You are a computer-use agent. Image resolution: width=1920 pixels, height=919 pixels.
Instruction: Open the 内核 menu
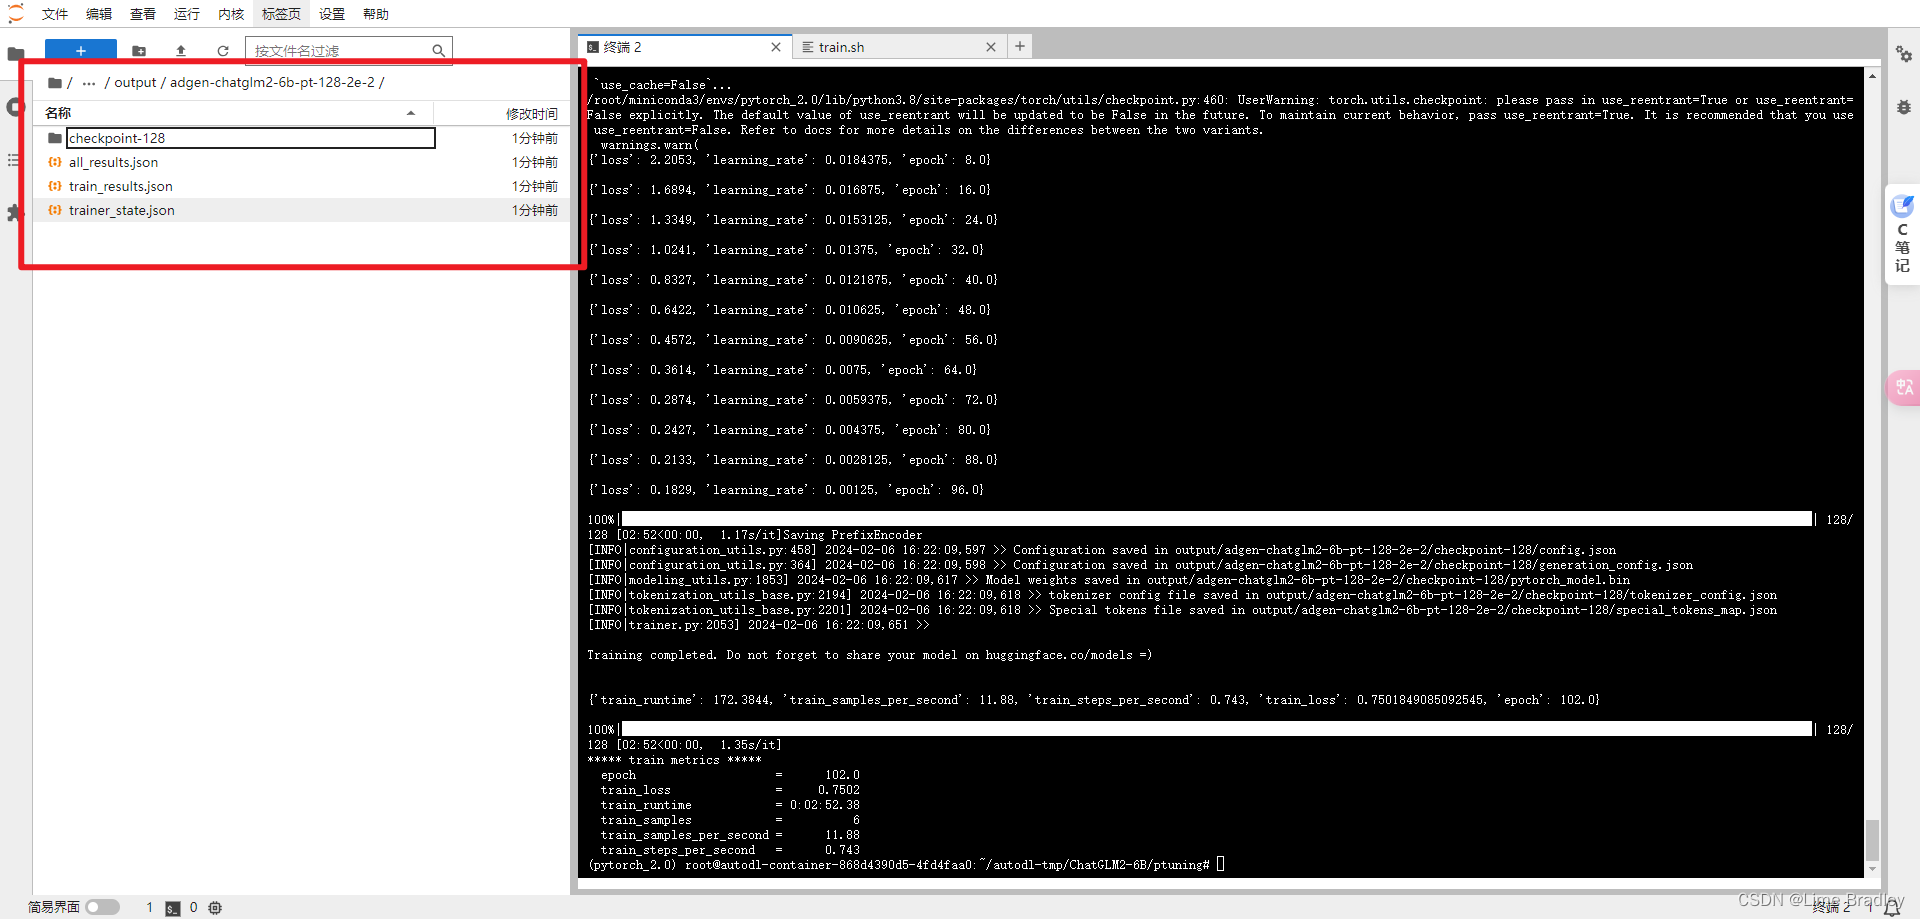coord(231,14)
